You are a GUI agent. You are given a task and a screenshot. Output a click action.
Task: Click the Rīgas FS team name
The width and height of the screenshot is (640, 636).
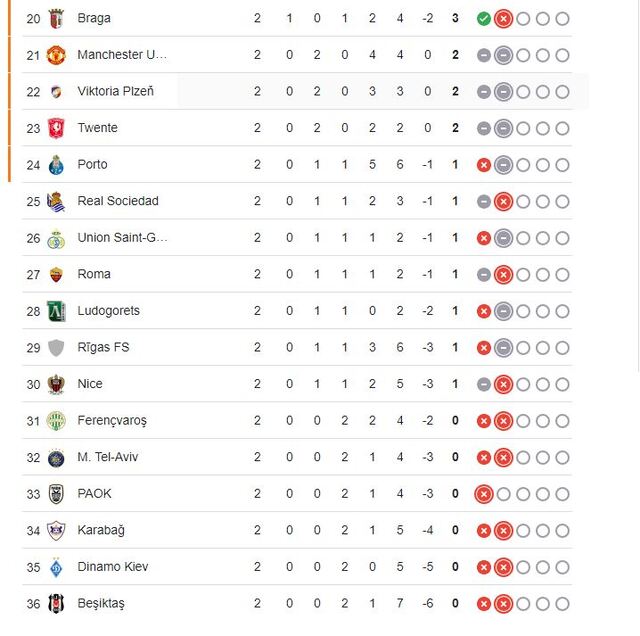coord(103,347)
